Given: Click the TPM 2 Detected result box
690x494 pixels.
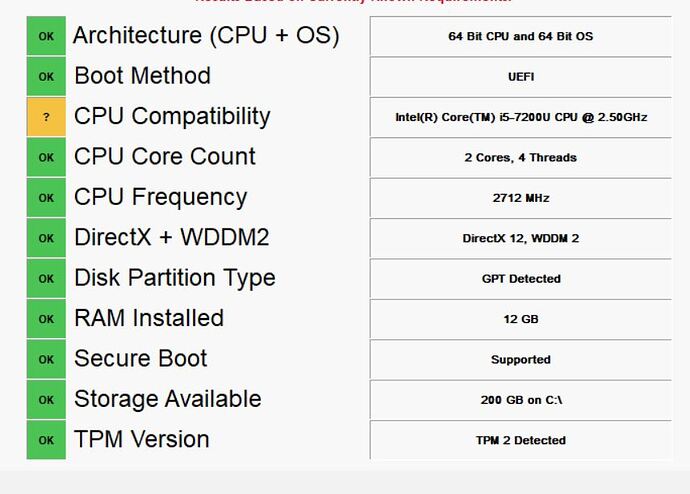Looking at the screenshot, I should (x=521, y=440).
